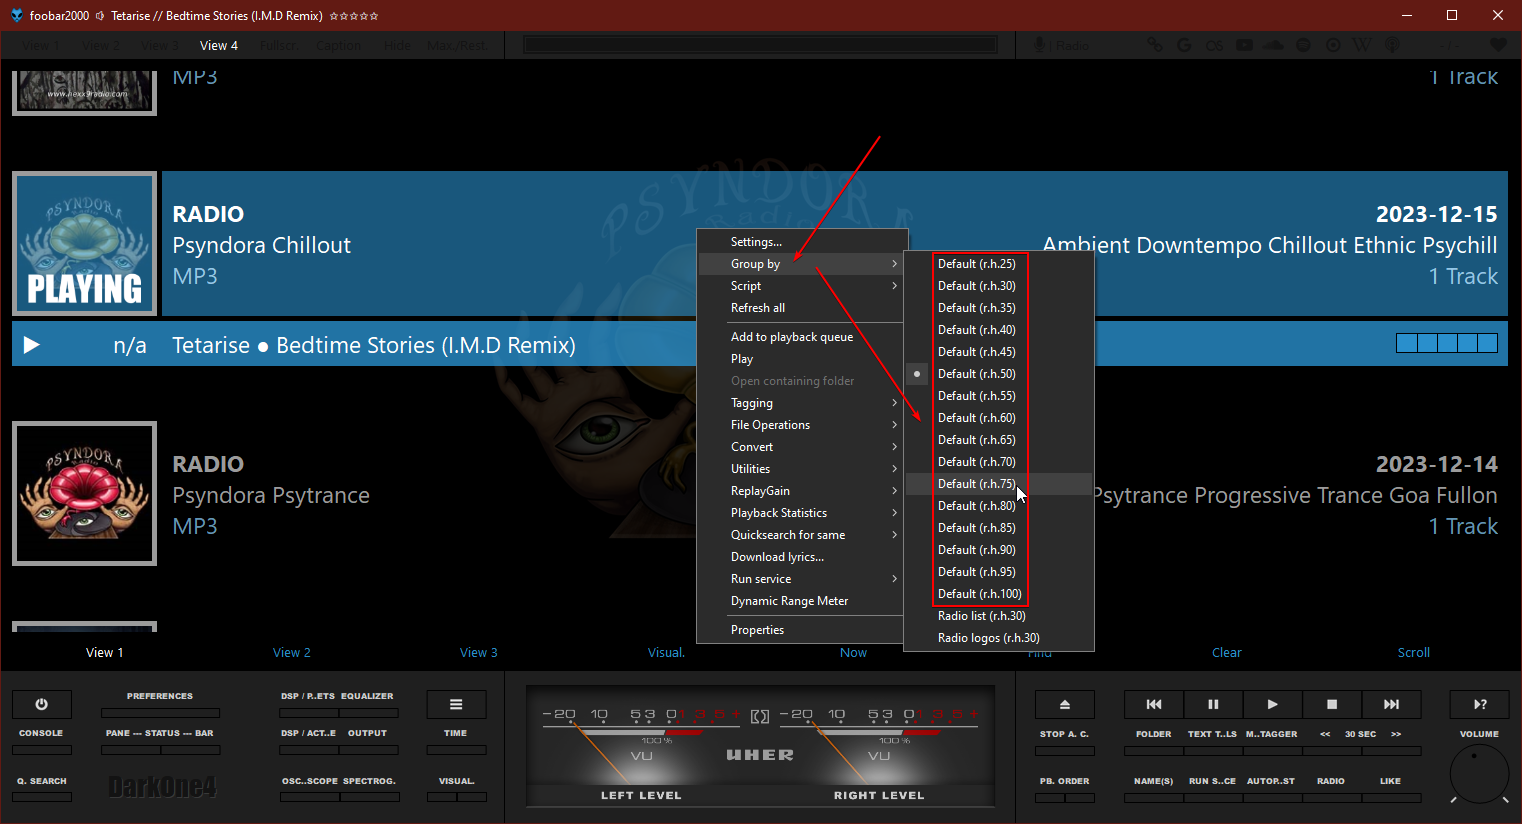Stop playback with the stop button
Screen dimensions: 1522x824
[1331, 704]
